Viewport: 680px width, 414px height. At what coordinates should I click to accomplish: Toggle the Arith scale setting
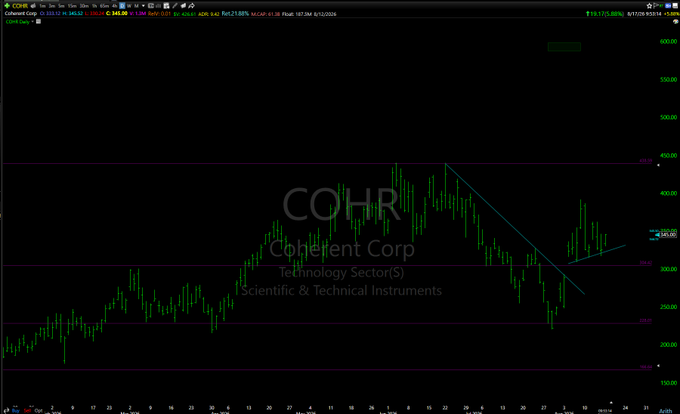(665, 411)
